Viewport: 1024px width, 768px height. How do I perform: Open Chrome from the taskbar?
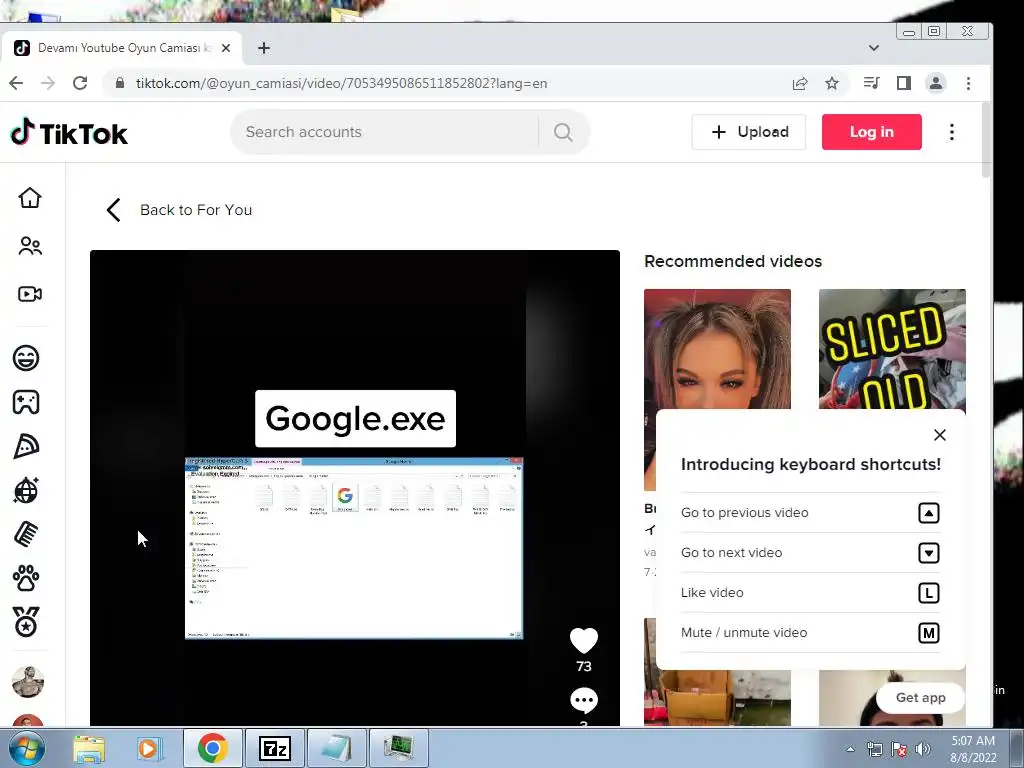pos(212,748)
